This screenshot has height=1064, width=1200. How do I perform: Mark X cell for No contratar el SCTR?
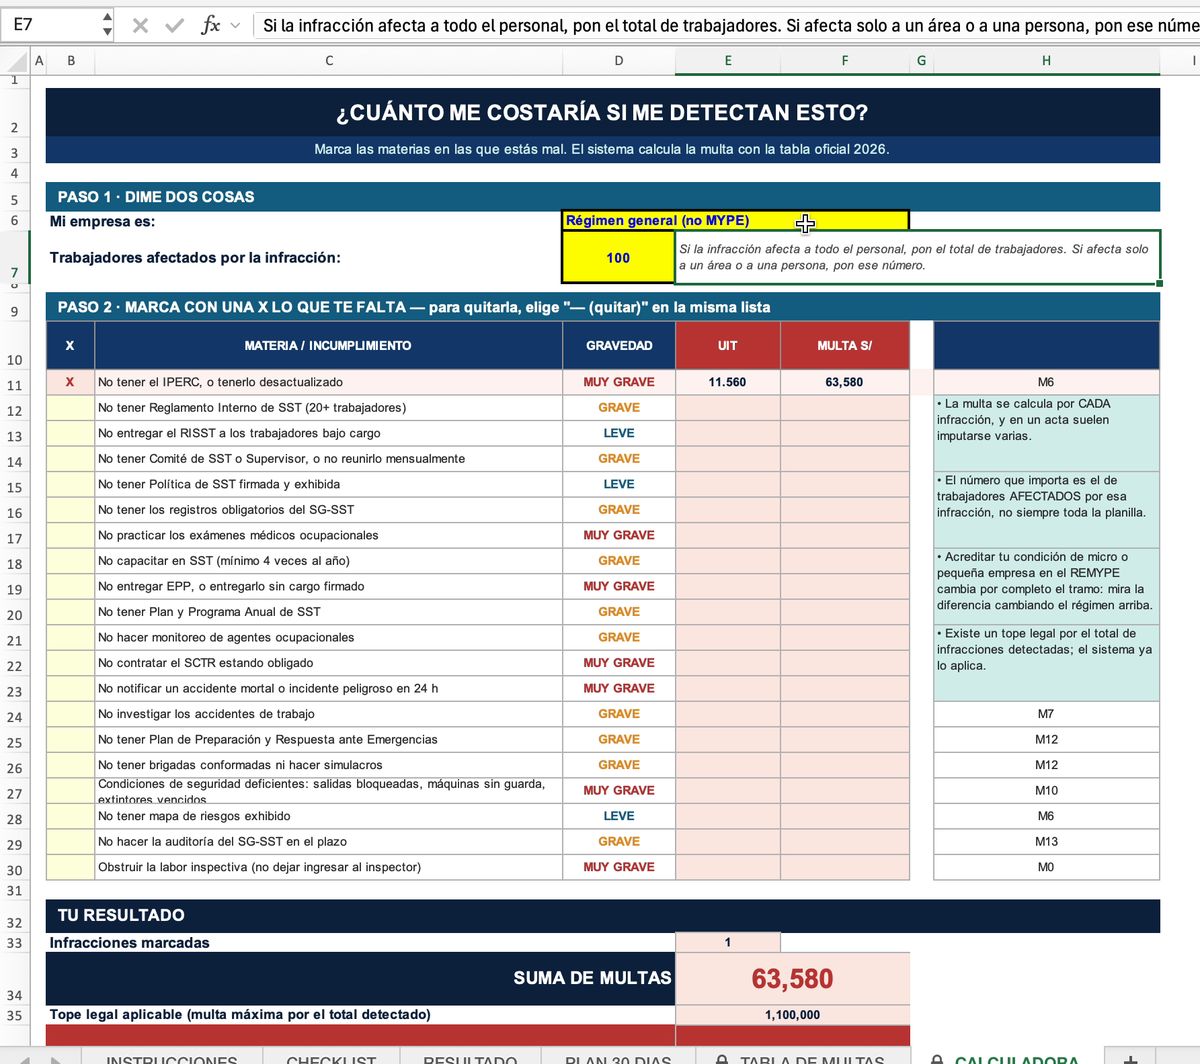[x=70, y=663]
